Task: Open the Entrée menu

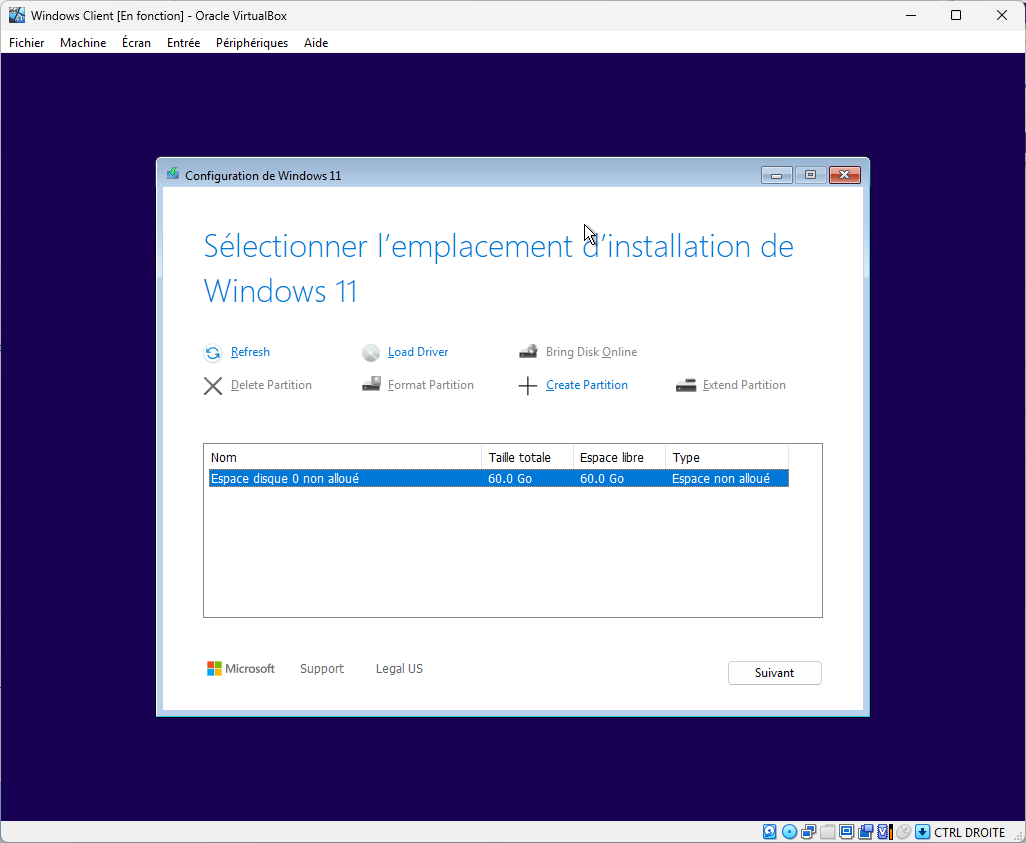Action: click(183, 43)
